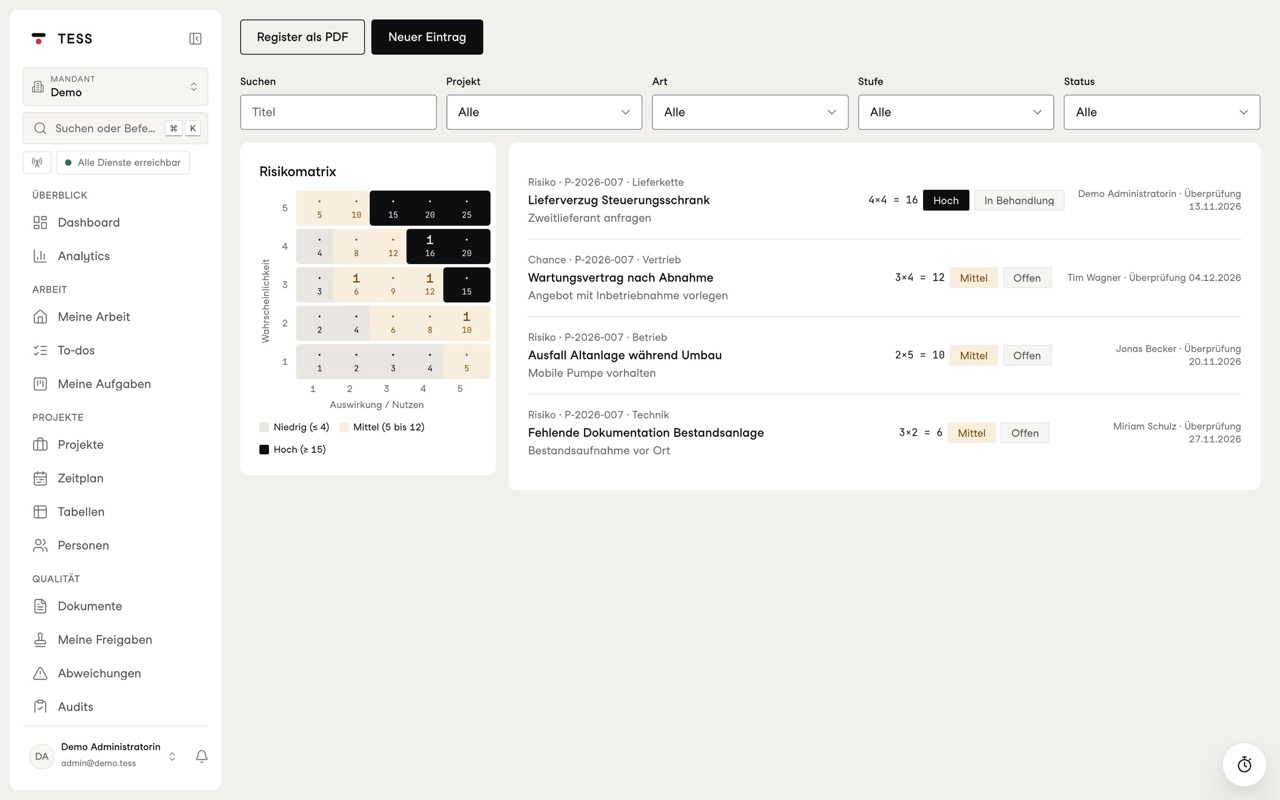Click the Meine Aufgaben board icon
The image size is (1280, 800).
click(40, 384)
